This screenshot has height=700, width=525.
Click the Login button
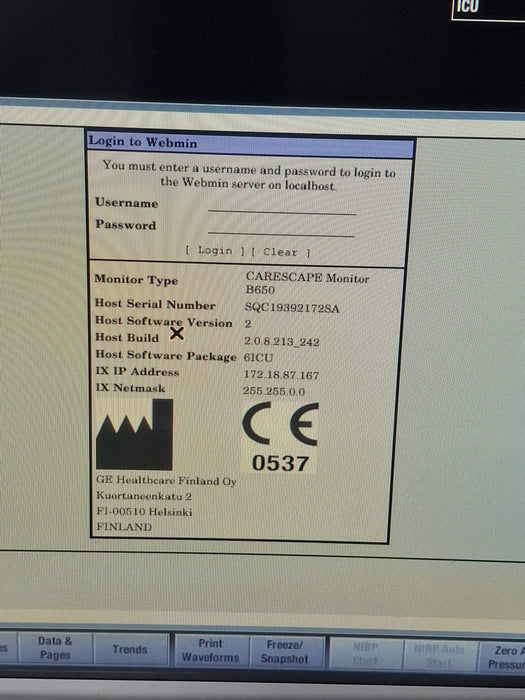(x=215, y=250)
